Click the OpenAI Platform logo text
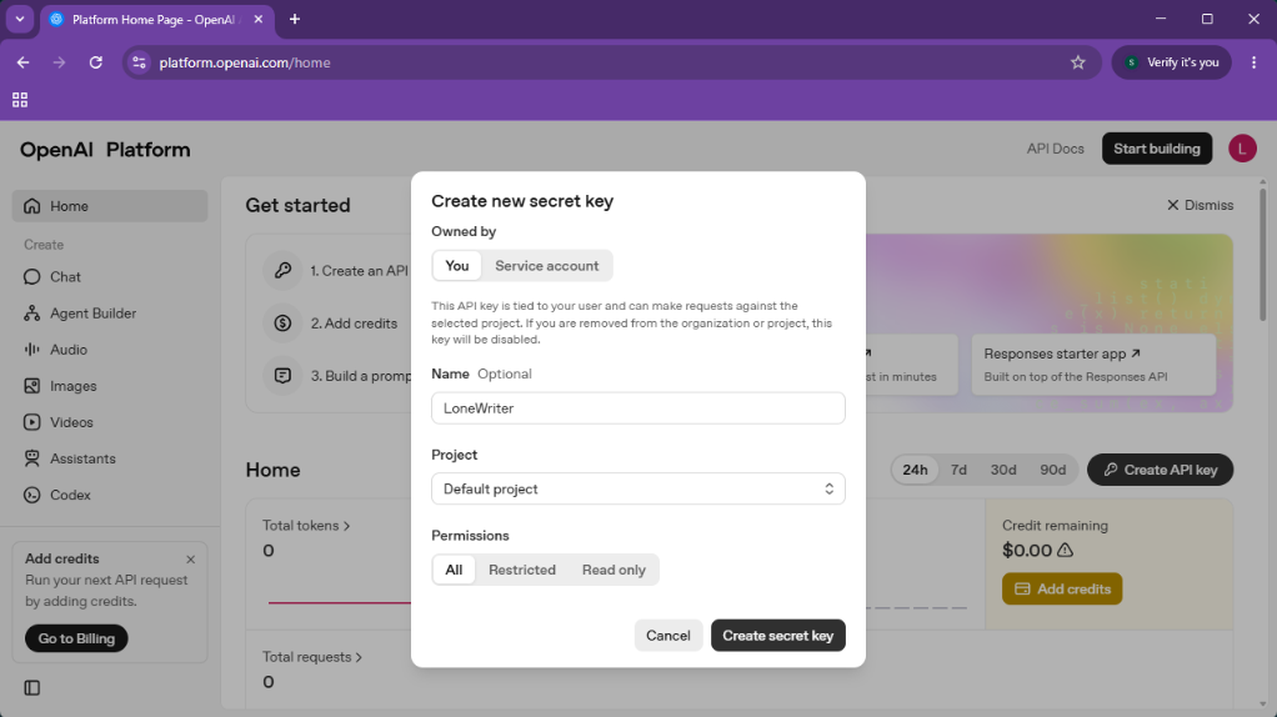 tap(105, 150)
